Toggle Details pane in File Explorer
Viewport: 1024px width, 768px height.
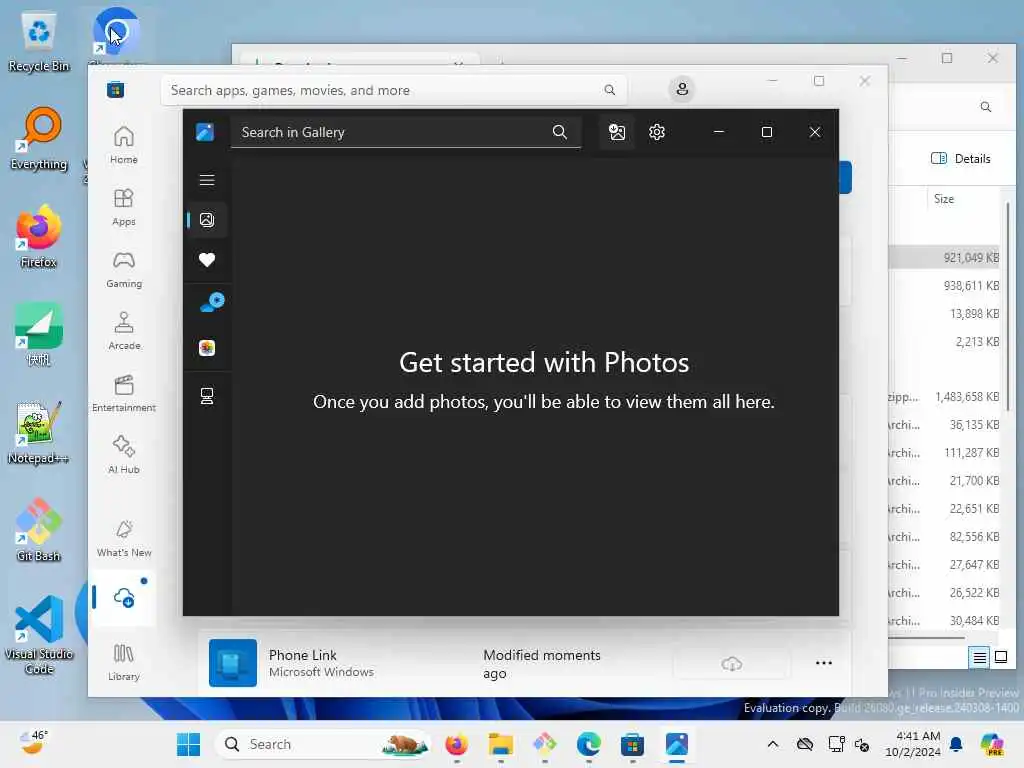click(x=961, y=159)
